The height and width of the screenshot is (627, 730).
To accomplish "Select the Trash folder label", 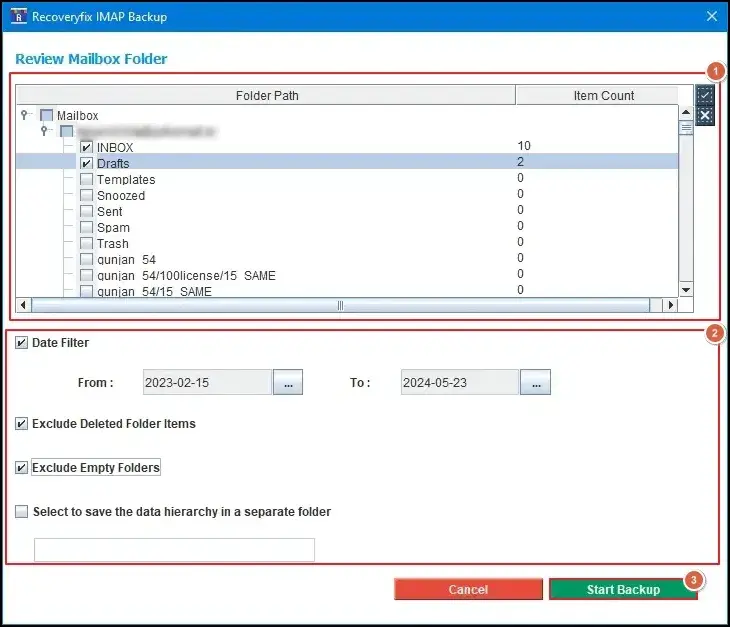I will pyautogui.click(x=113, y=243).
